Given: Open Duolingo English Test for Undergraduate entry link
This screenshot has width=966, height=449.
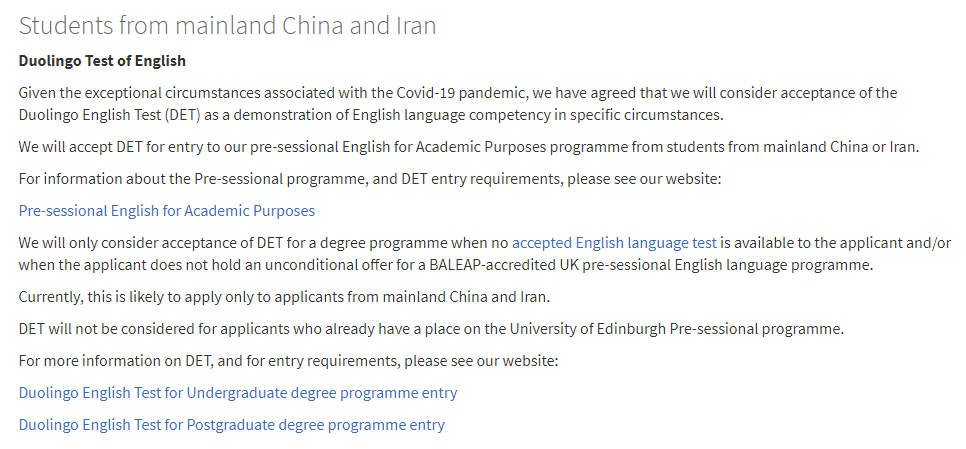Looking at the screenshot, I should pyautogui.click(x=238, y=393).
